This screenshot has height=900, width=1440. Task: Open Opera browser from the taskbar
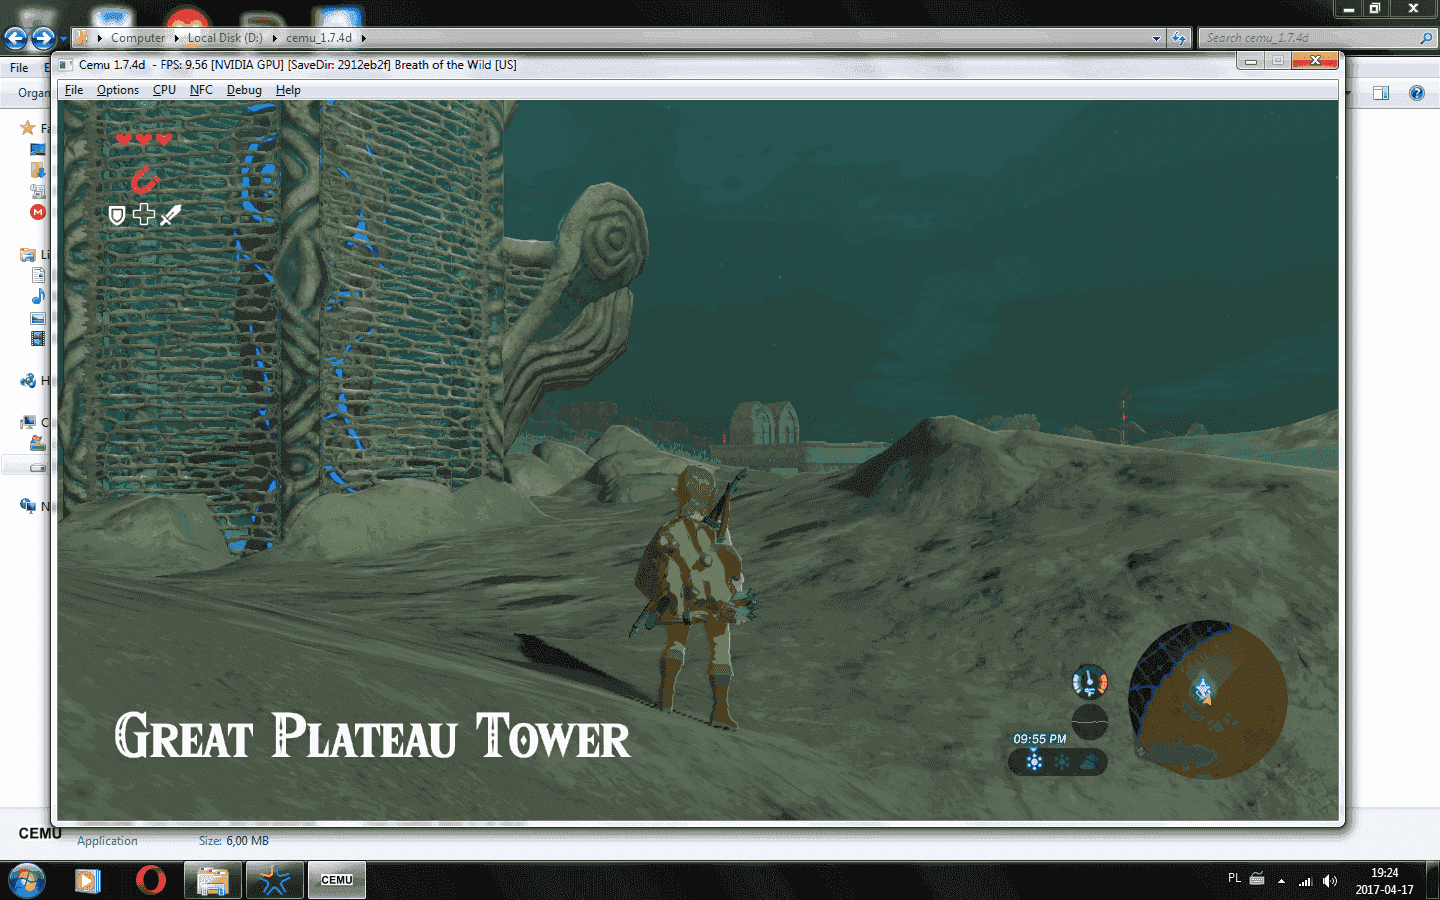pos(150,881)
